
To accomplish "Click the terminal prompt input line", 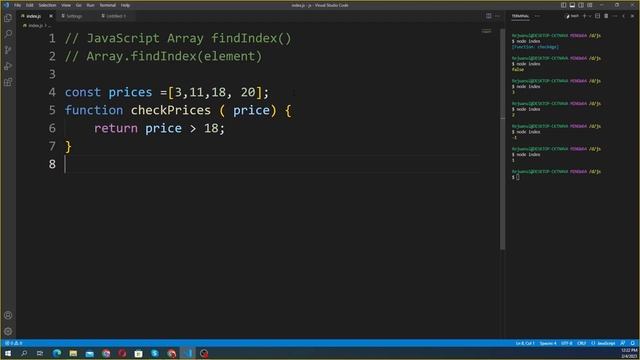I will click(516, 177).
